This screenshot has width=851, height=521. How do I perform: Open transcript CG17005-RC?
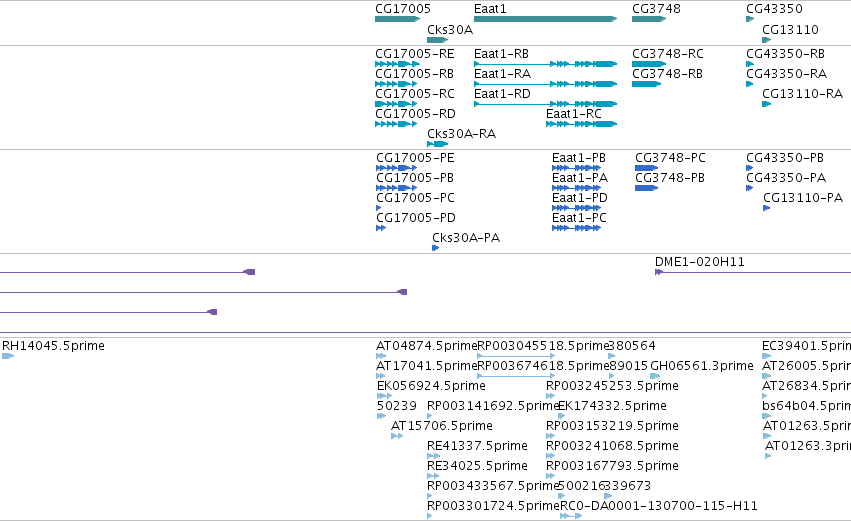[415, 94]
